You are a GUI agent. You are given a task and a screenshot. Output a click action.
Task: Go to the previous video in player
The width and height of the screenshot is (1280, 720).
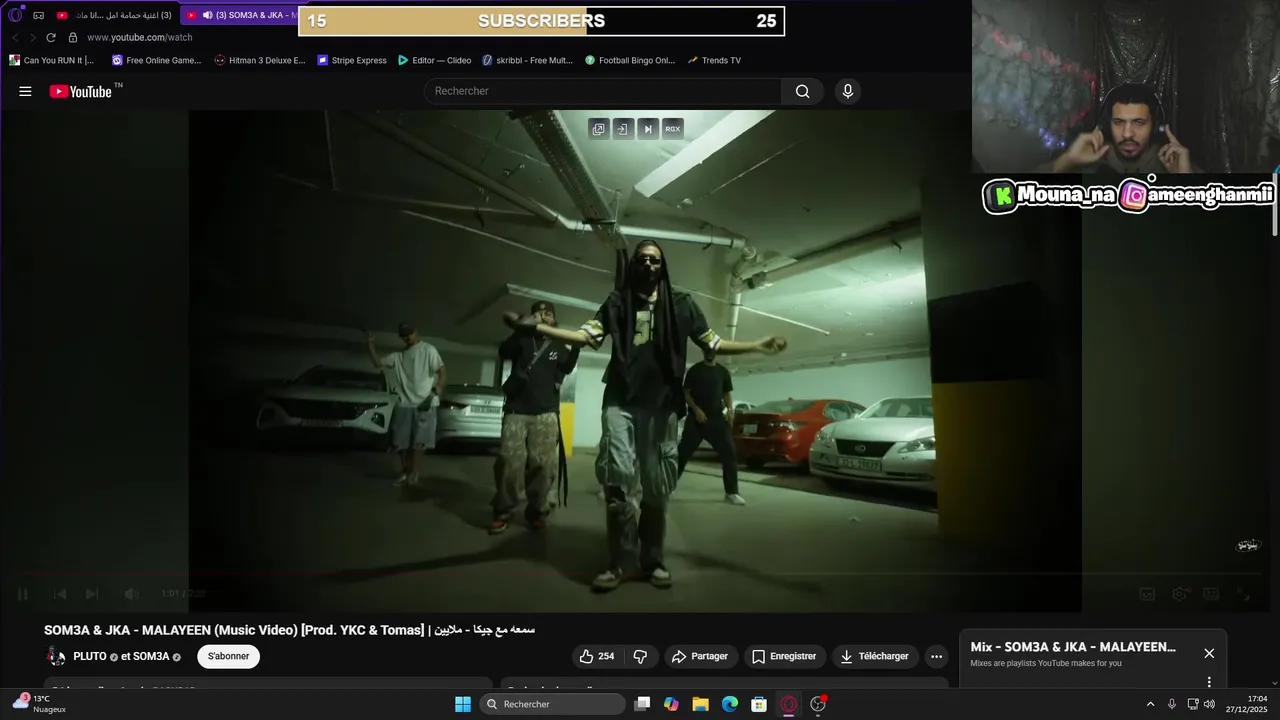coord(59,594)
